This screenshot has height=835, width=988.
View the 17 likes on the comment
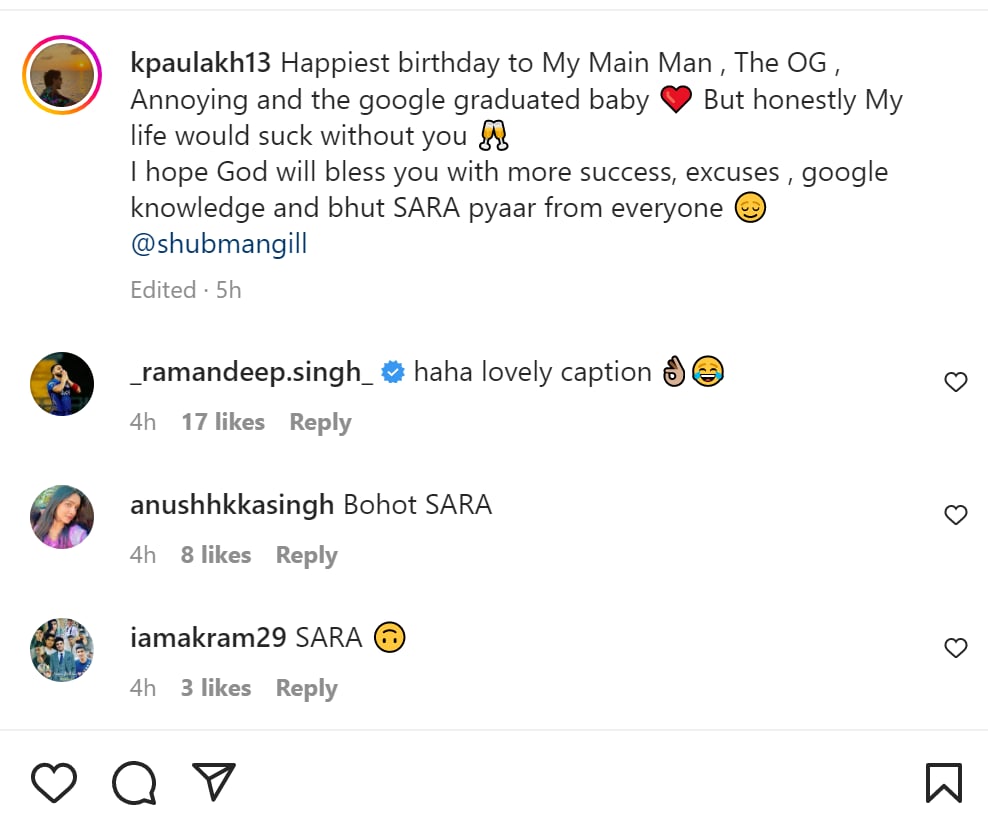[222, 422]
